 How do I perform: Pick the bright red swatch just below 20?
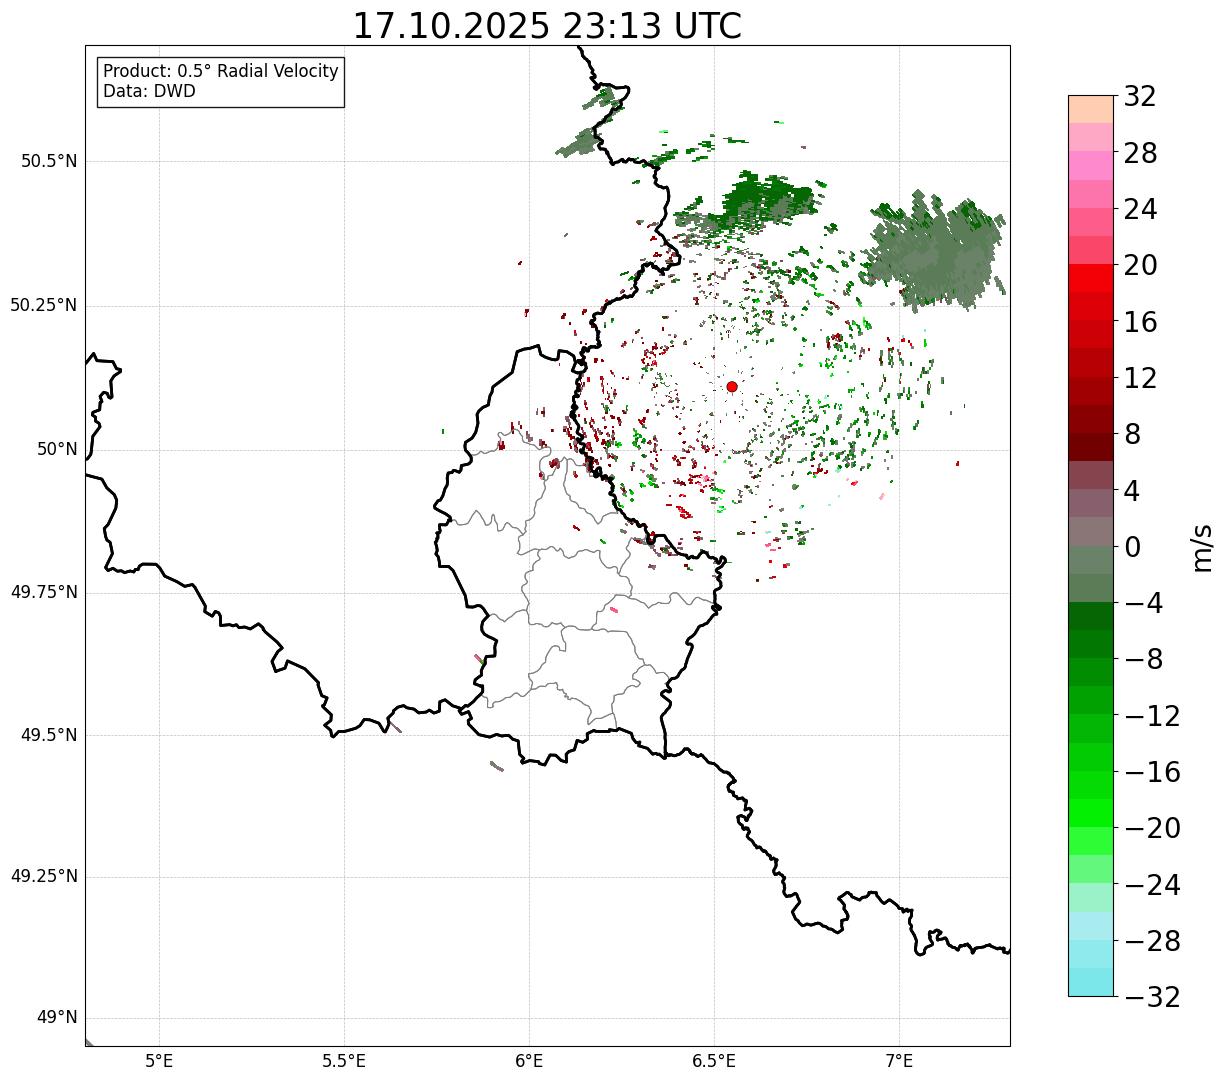click(x=1091, y=278)
